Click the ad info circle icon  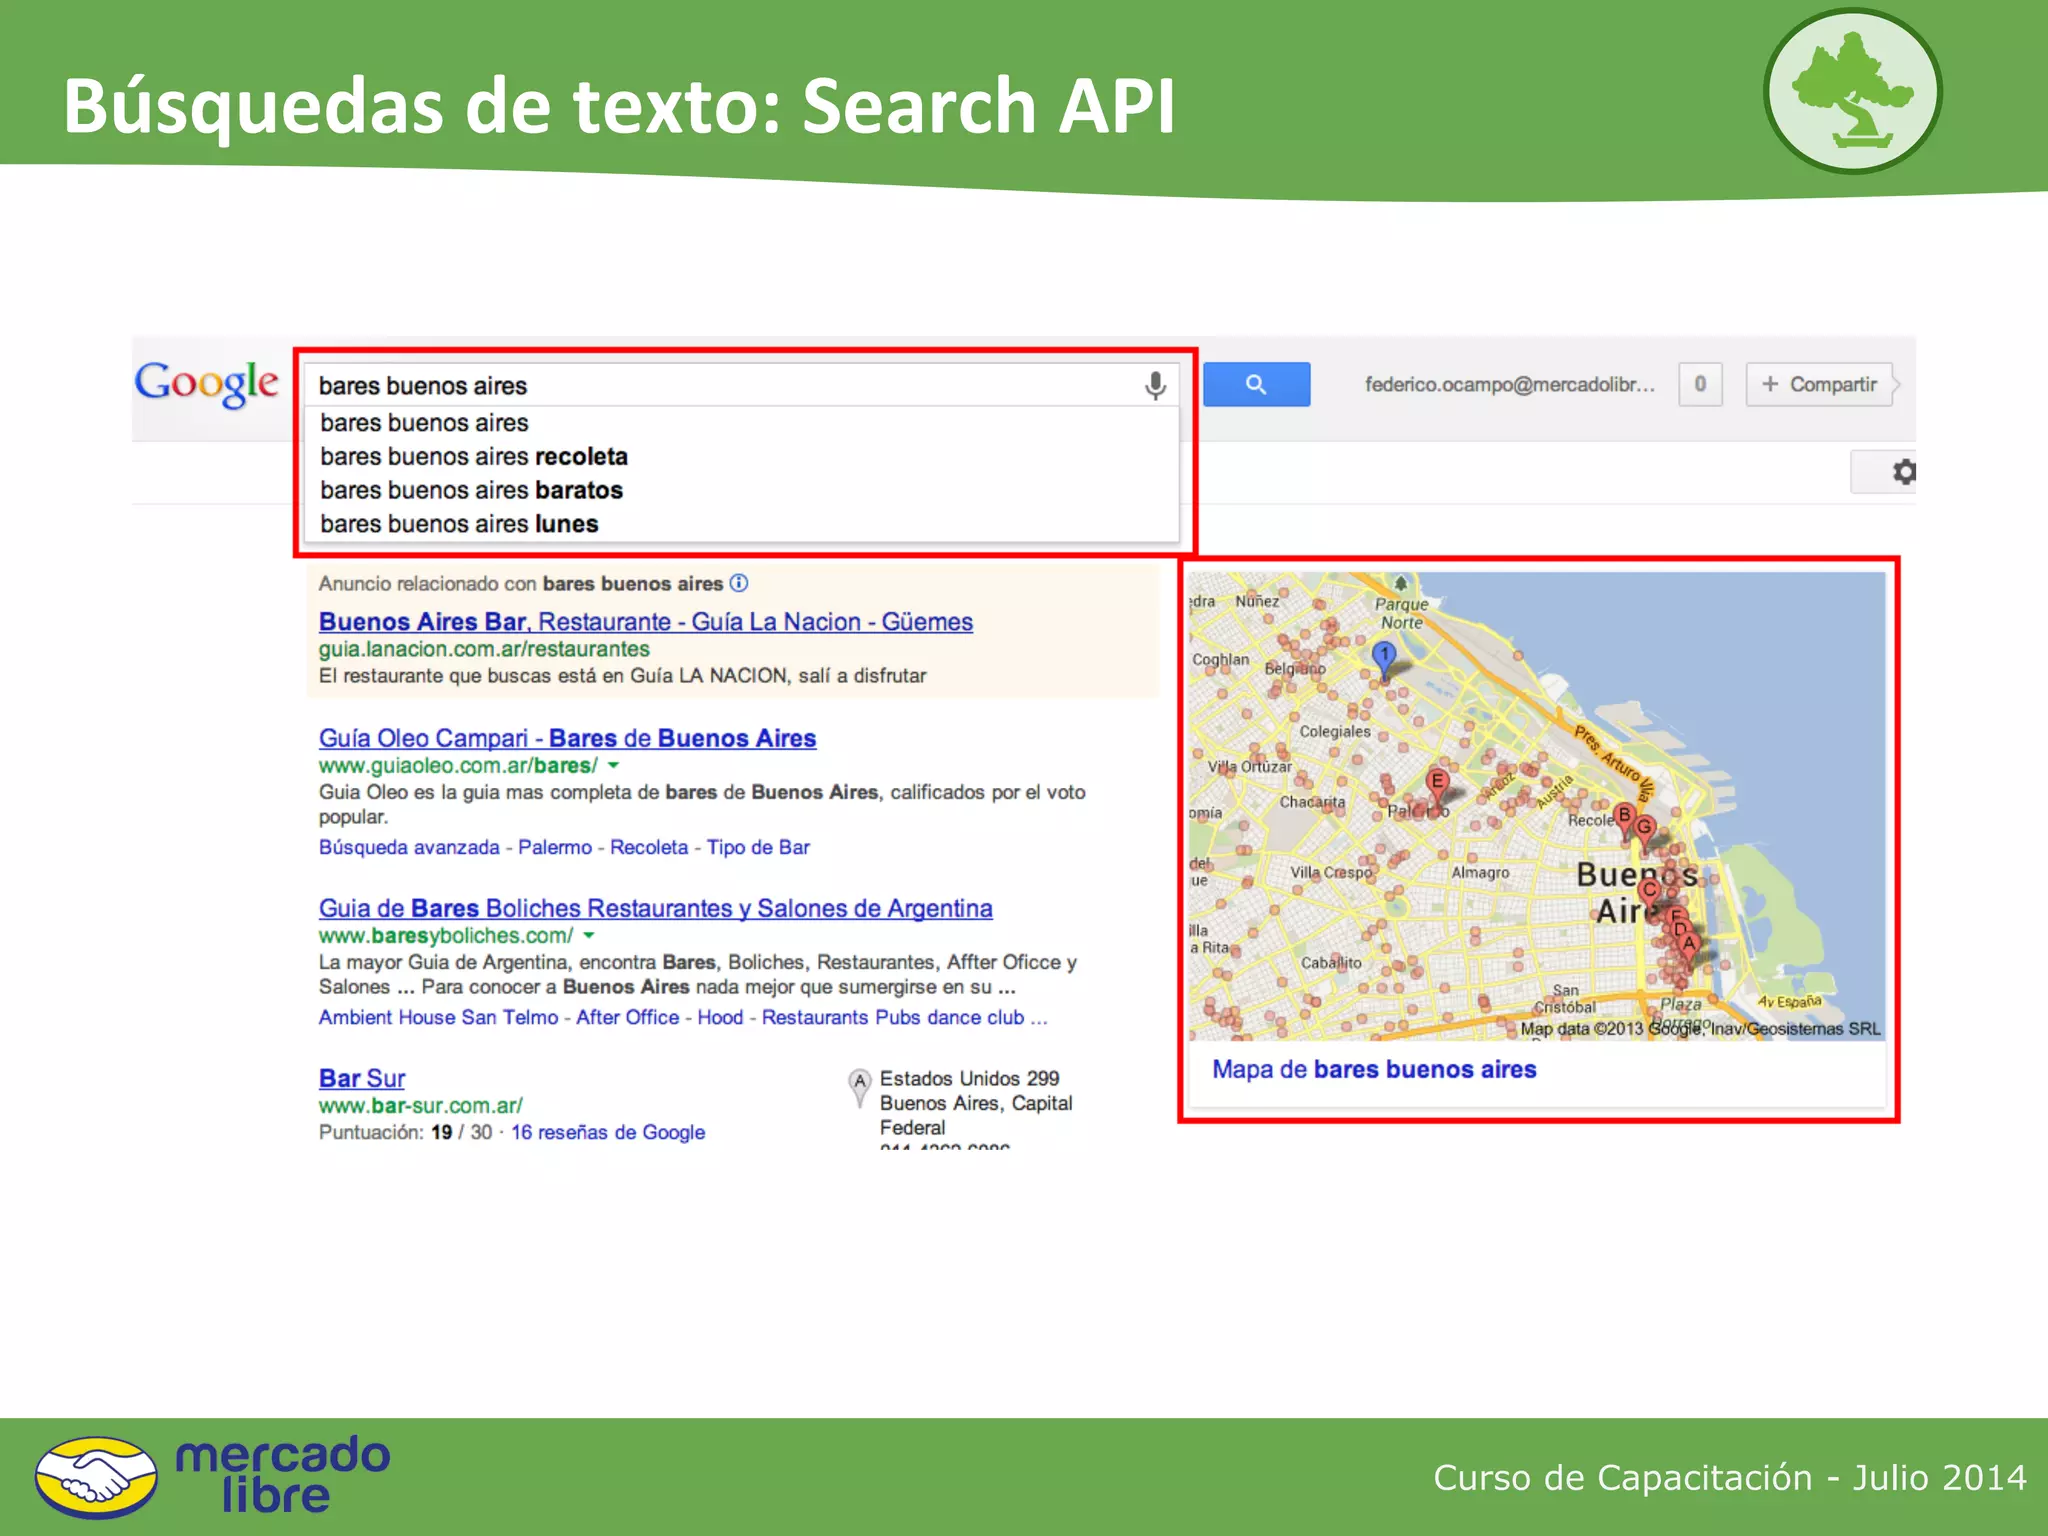(739, 583)
